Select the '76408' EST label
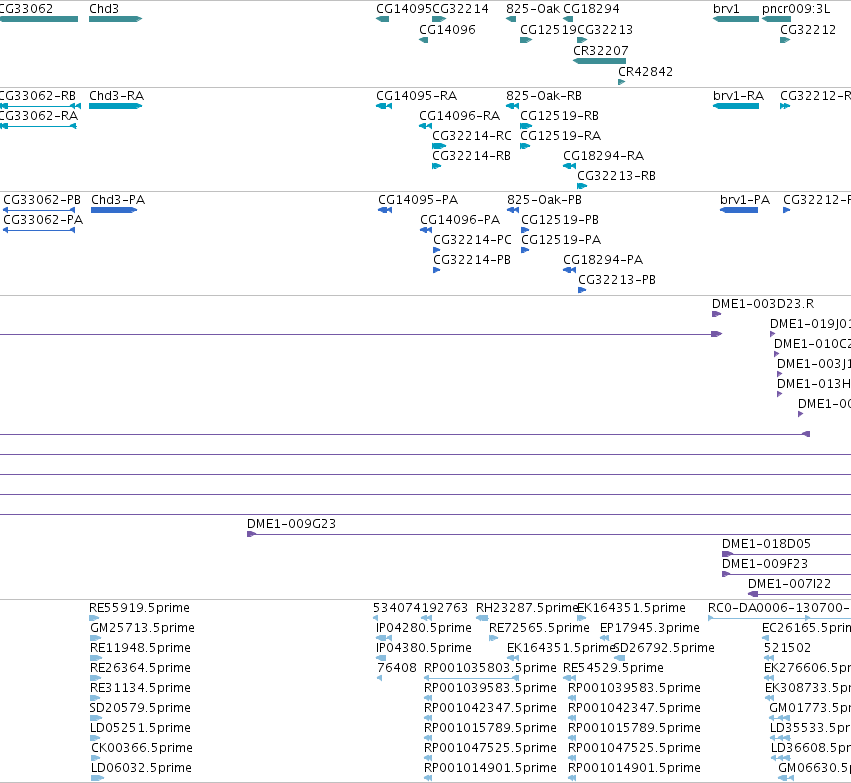The width and height of the screenshot is (851, 783). point(397,669)
